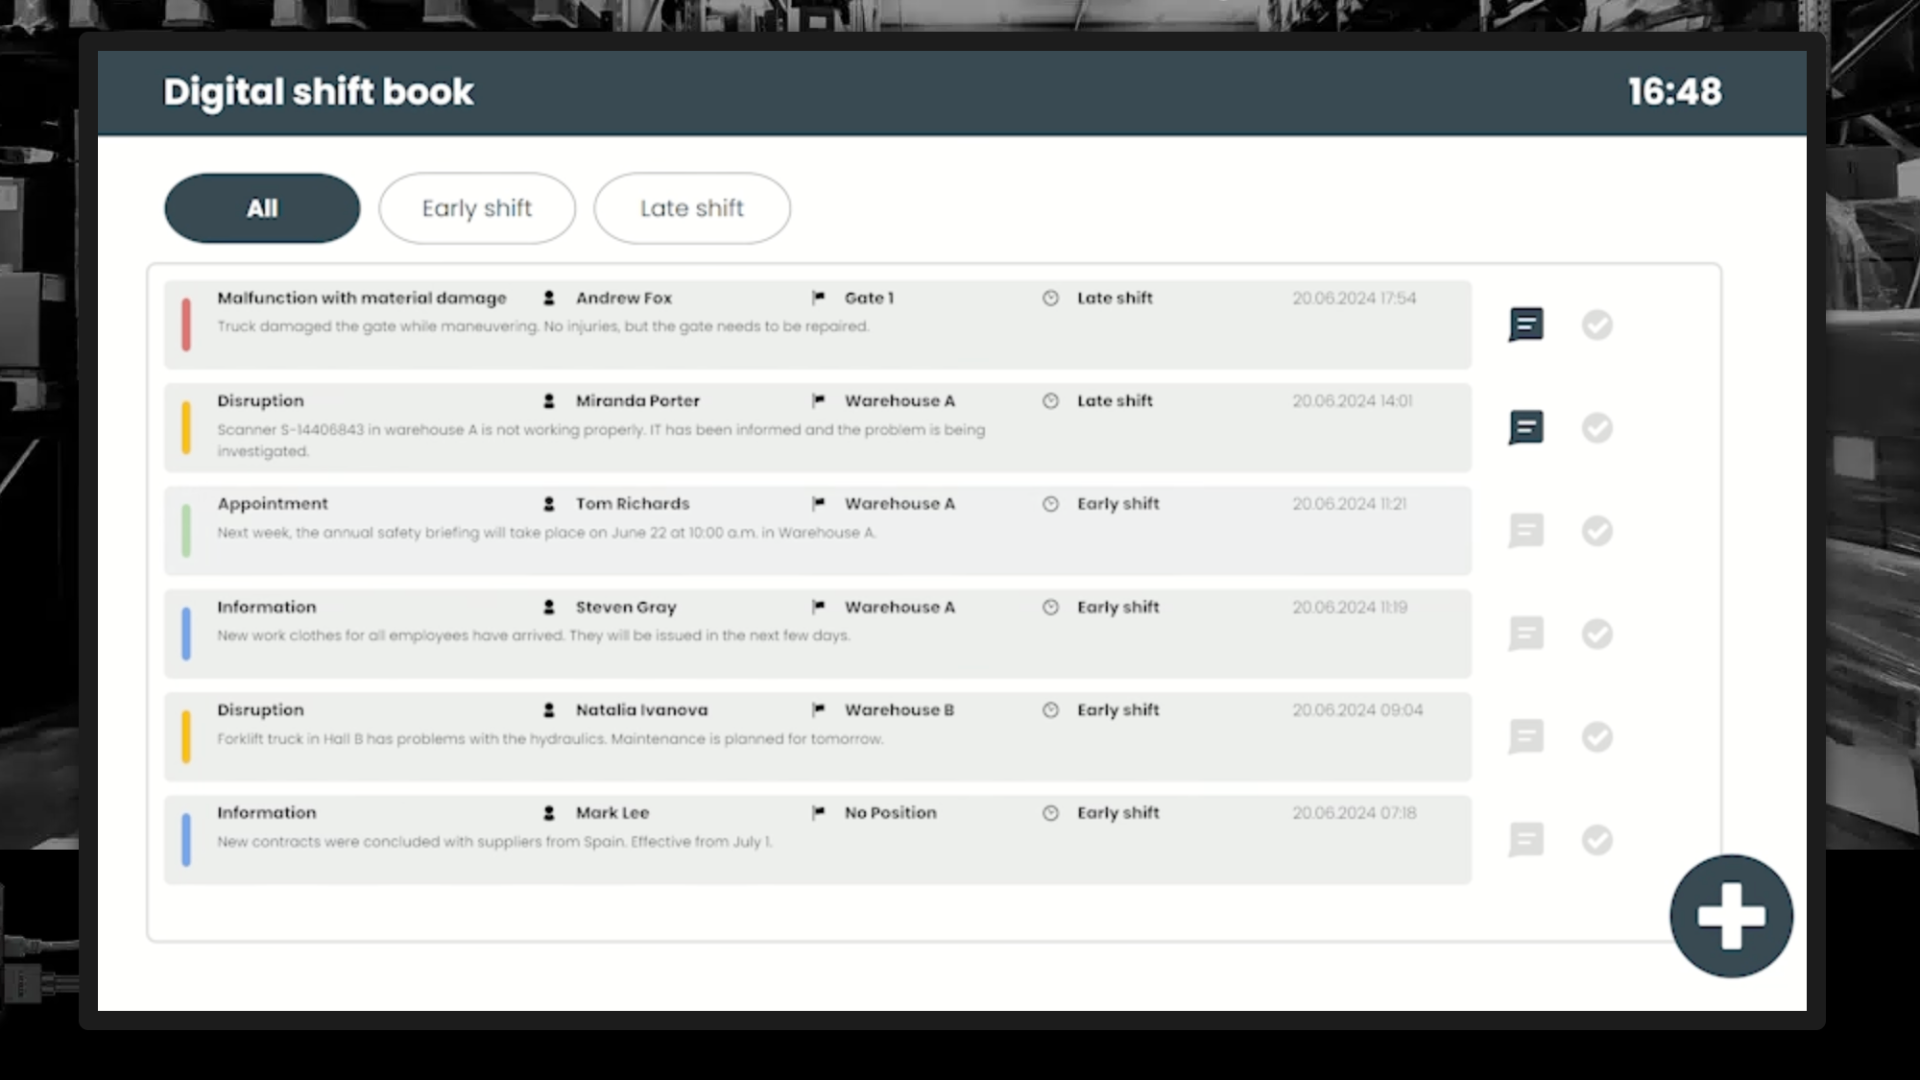Open comments on Mark Lee's Information entry
The image size is (1920, 1080).
pos(1526,841)
